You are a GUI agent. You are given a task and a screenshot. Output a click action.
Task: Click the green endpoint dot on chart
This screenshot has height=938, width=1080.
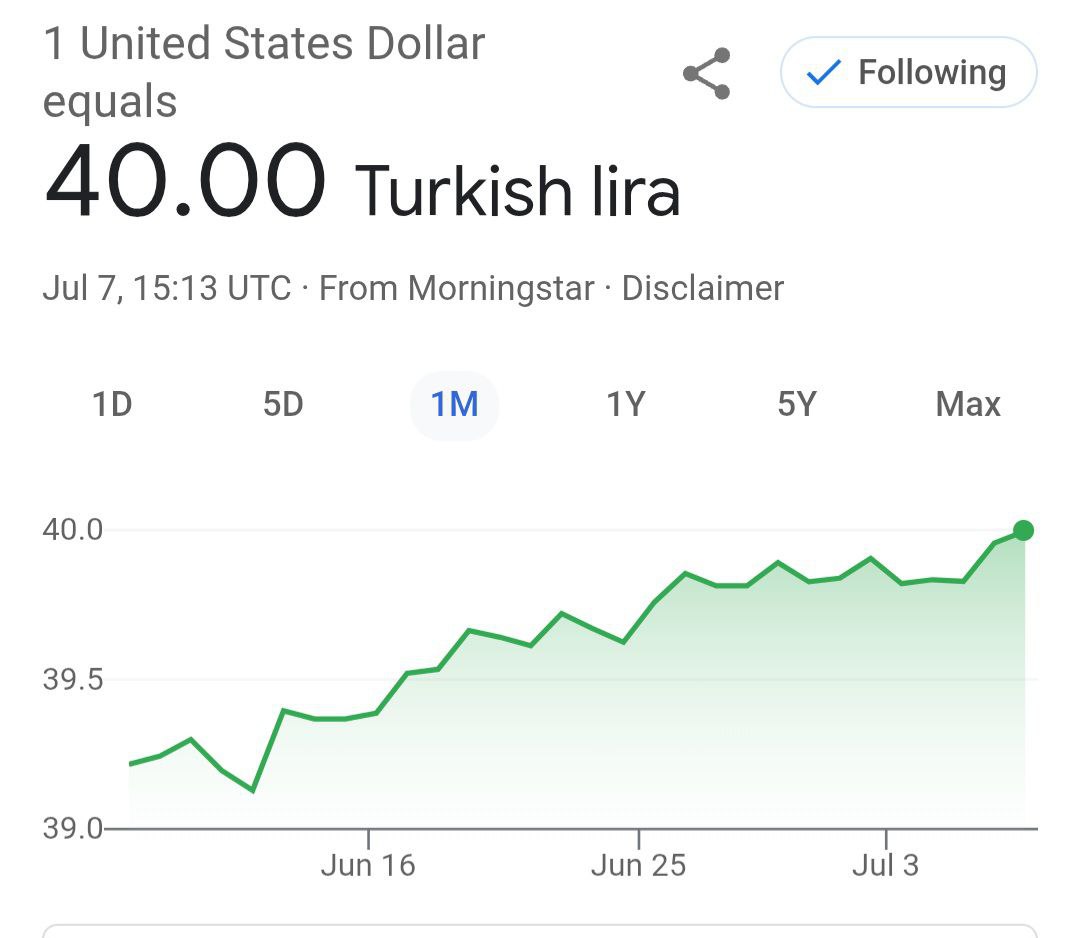tap(1024, 530)
